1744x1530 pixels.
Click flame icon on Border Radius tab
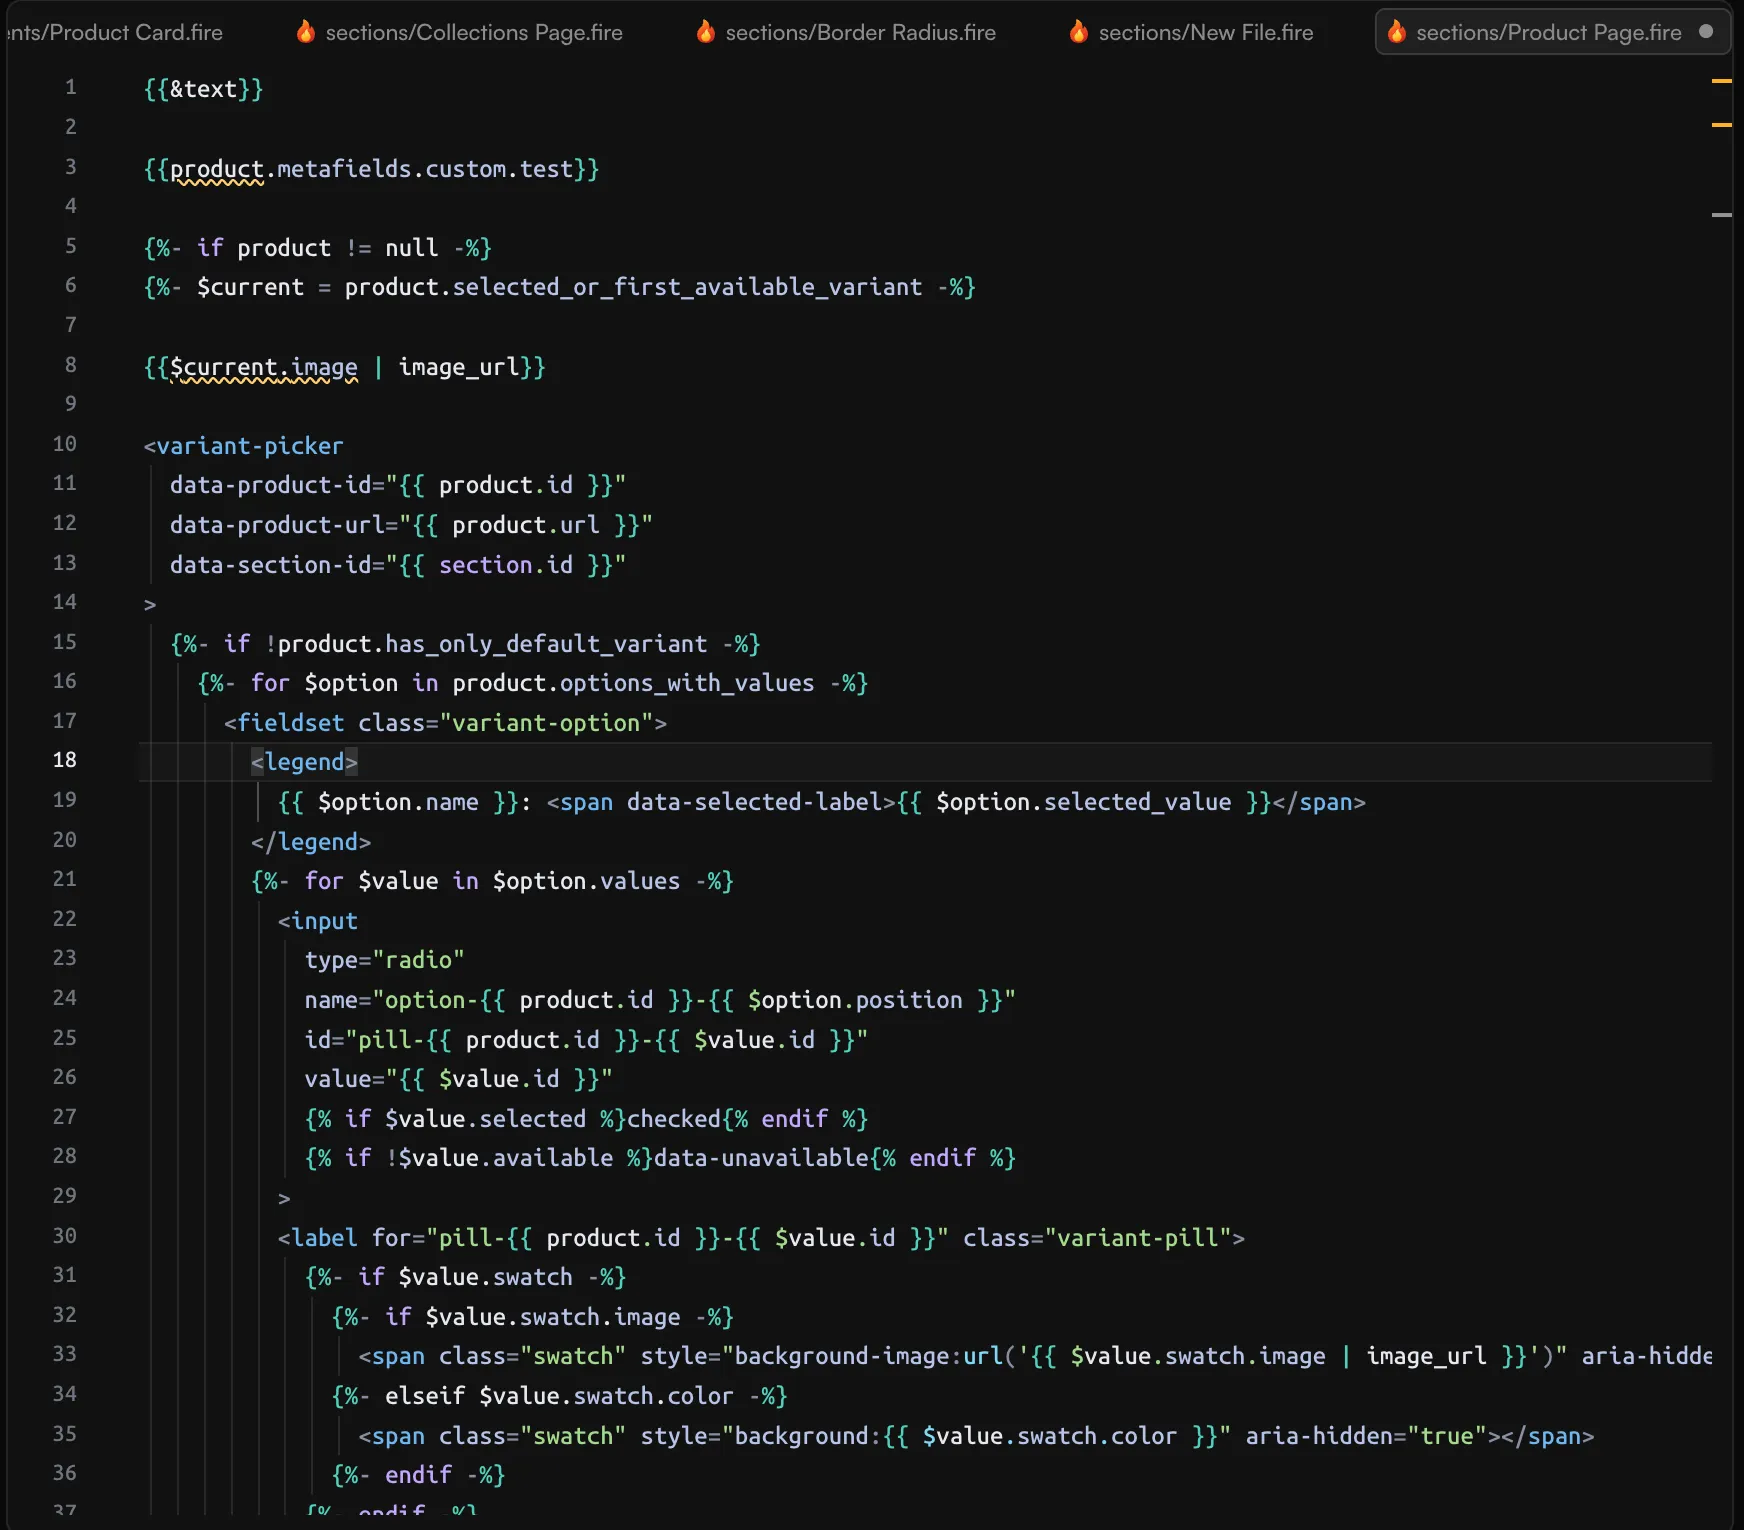tap(706, 32)
